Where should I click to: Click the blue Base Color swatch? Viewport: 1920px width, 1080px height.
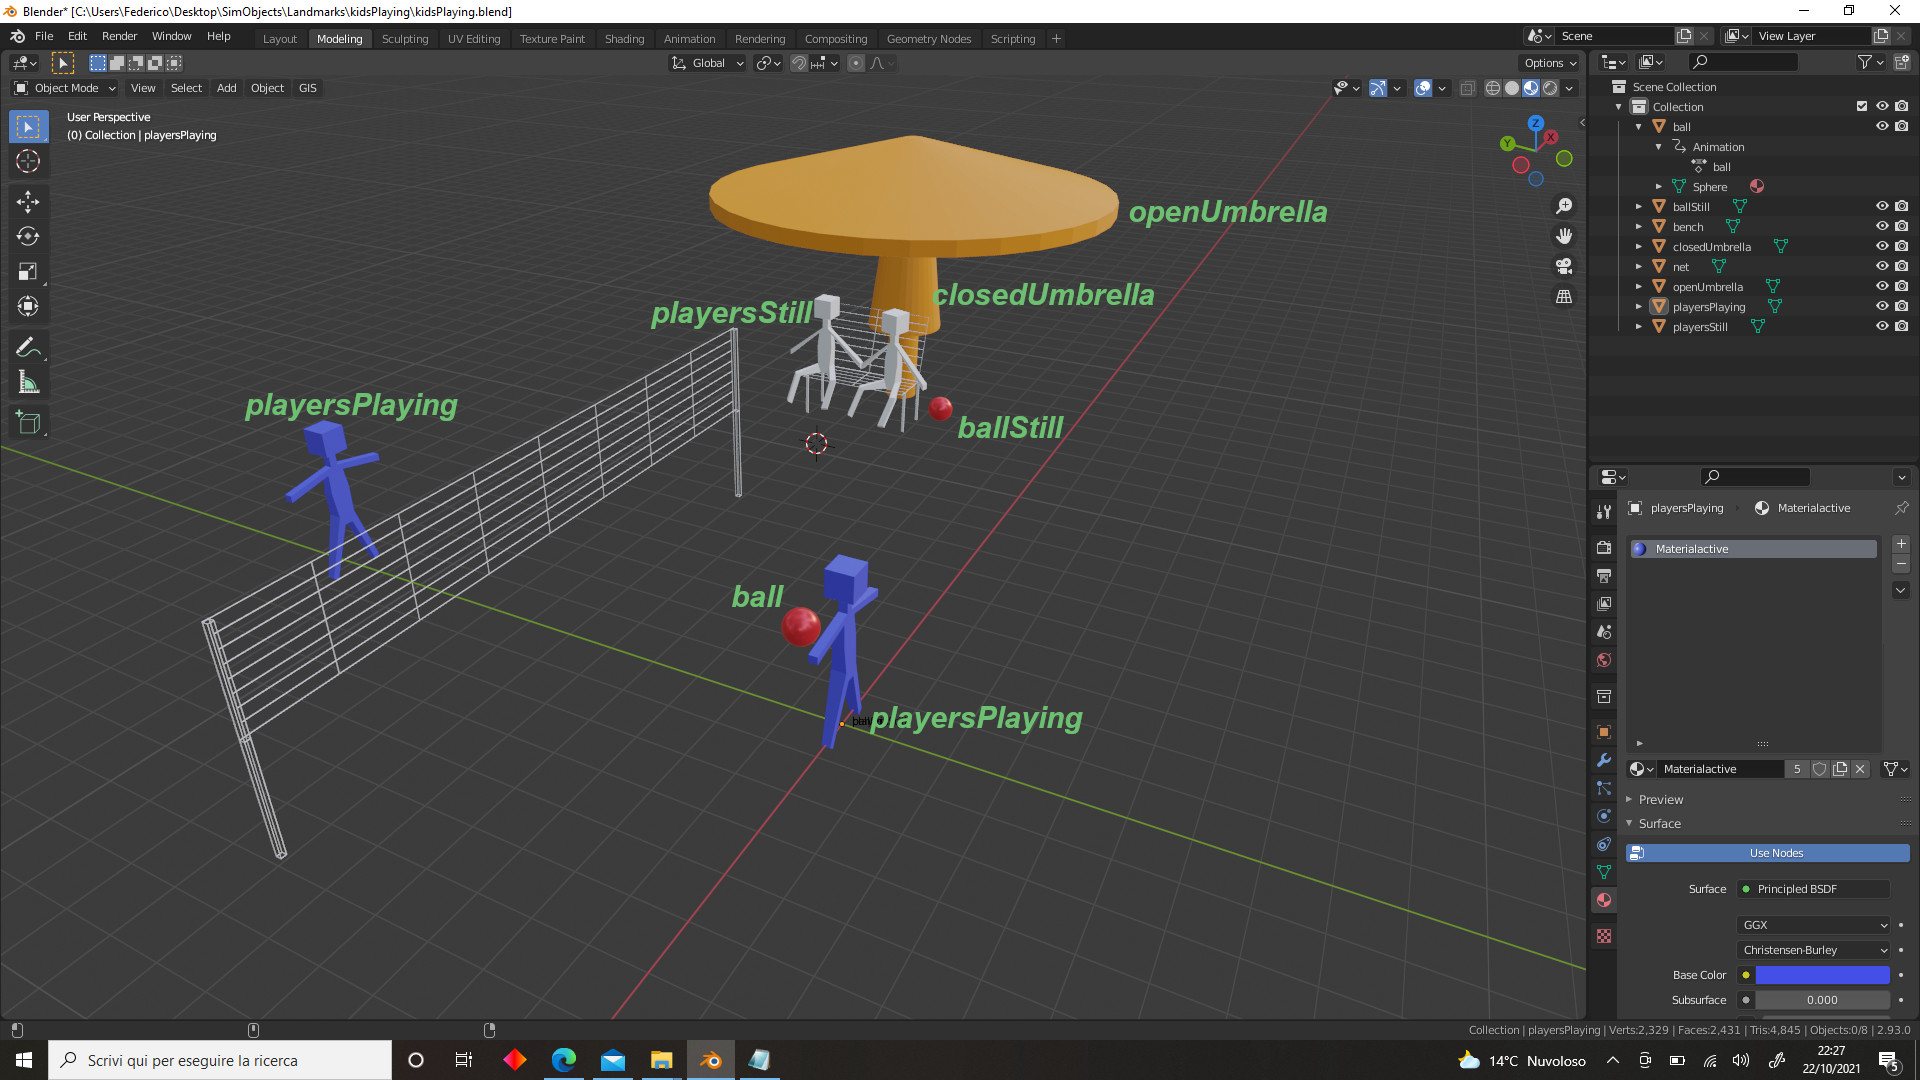[x=1822, y=975]
